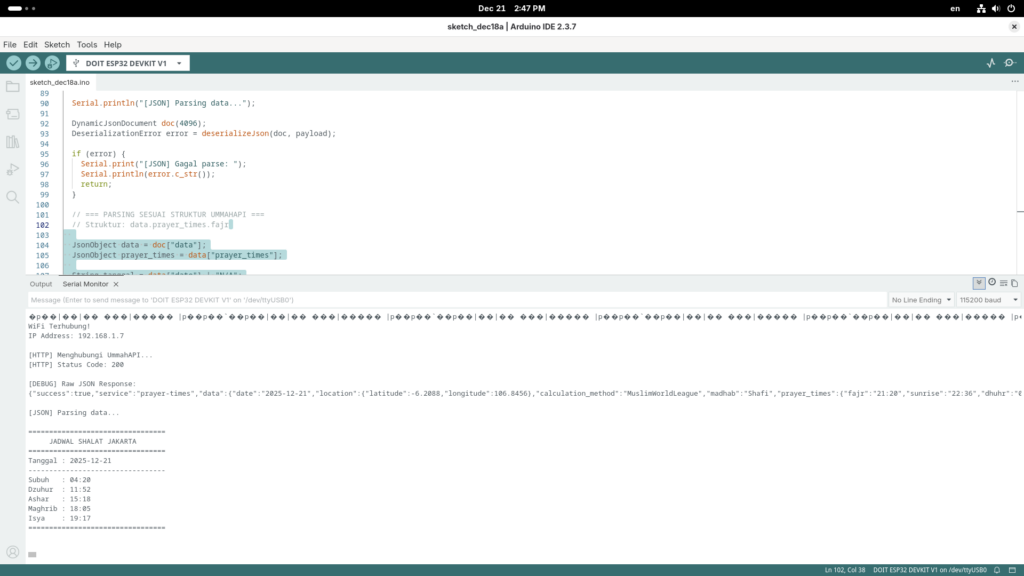Open the Search magnifier in the sidebar
Screen dimensions: 1024x576
tap(13, 197)
